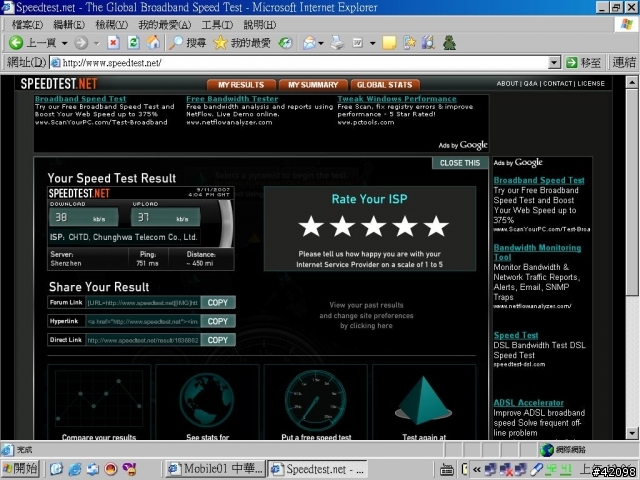Click the vertical scrollbar thumb
This screenshot has height=480, width=640.
click(632, 192)
